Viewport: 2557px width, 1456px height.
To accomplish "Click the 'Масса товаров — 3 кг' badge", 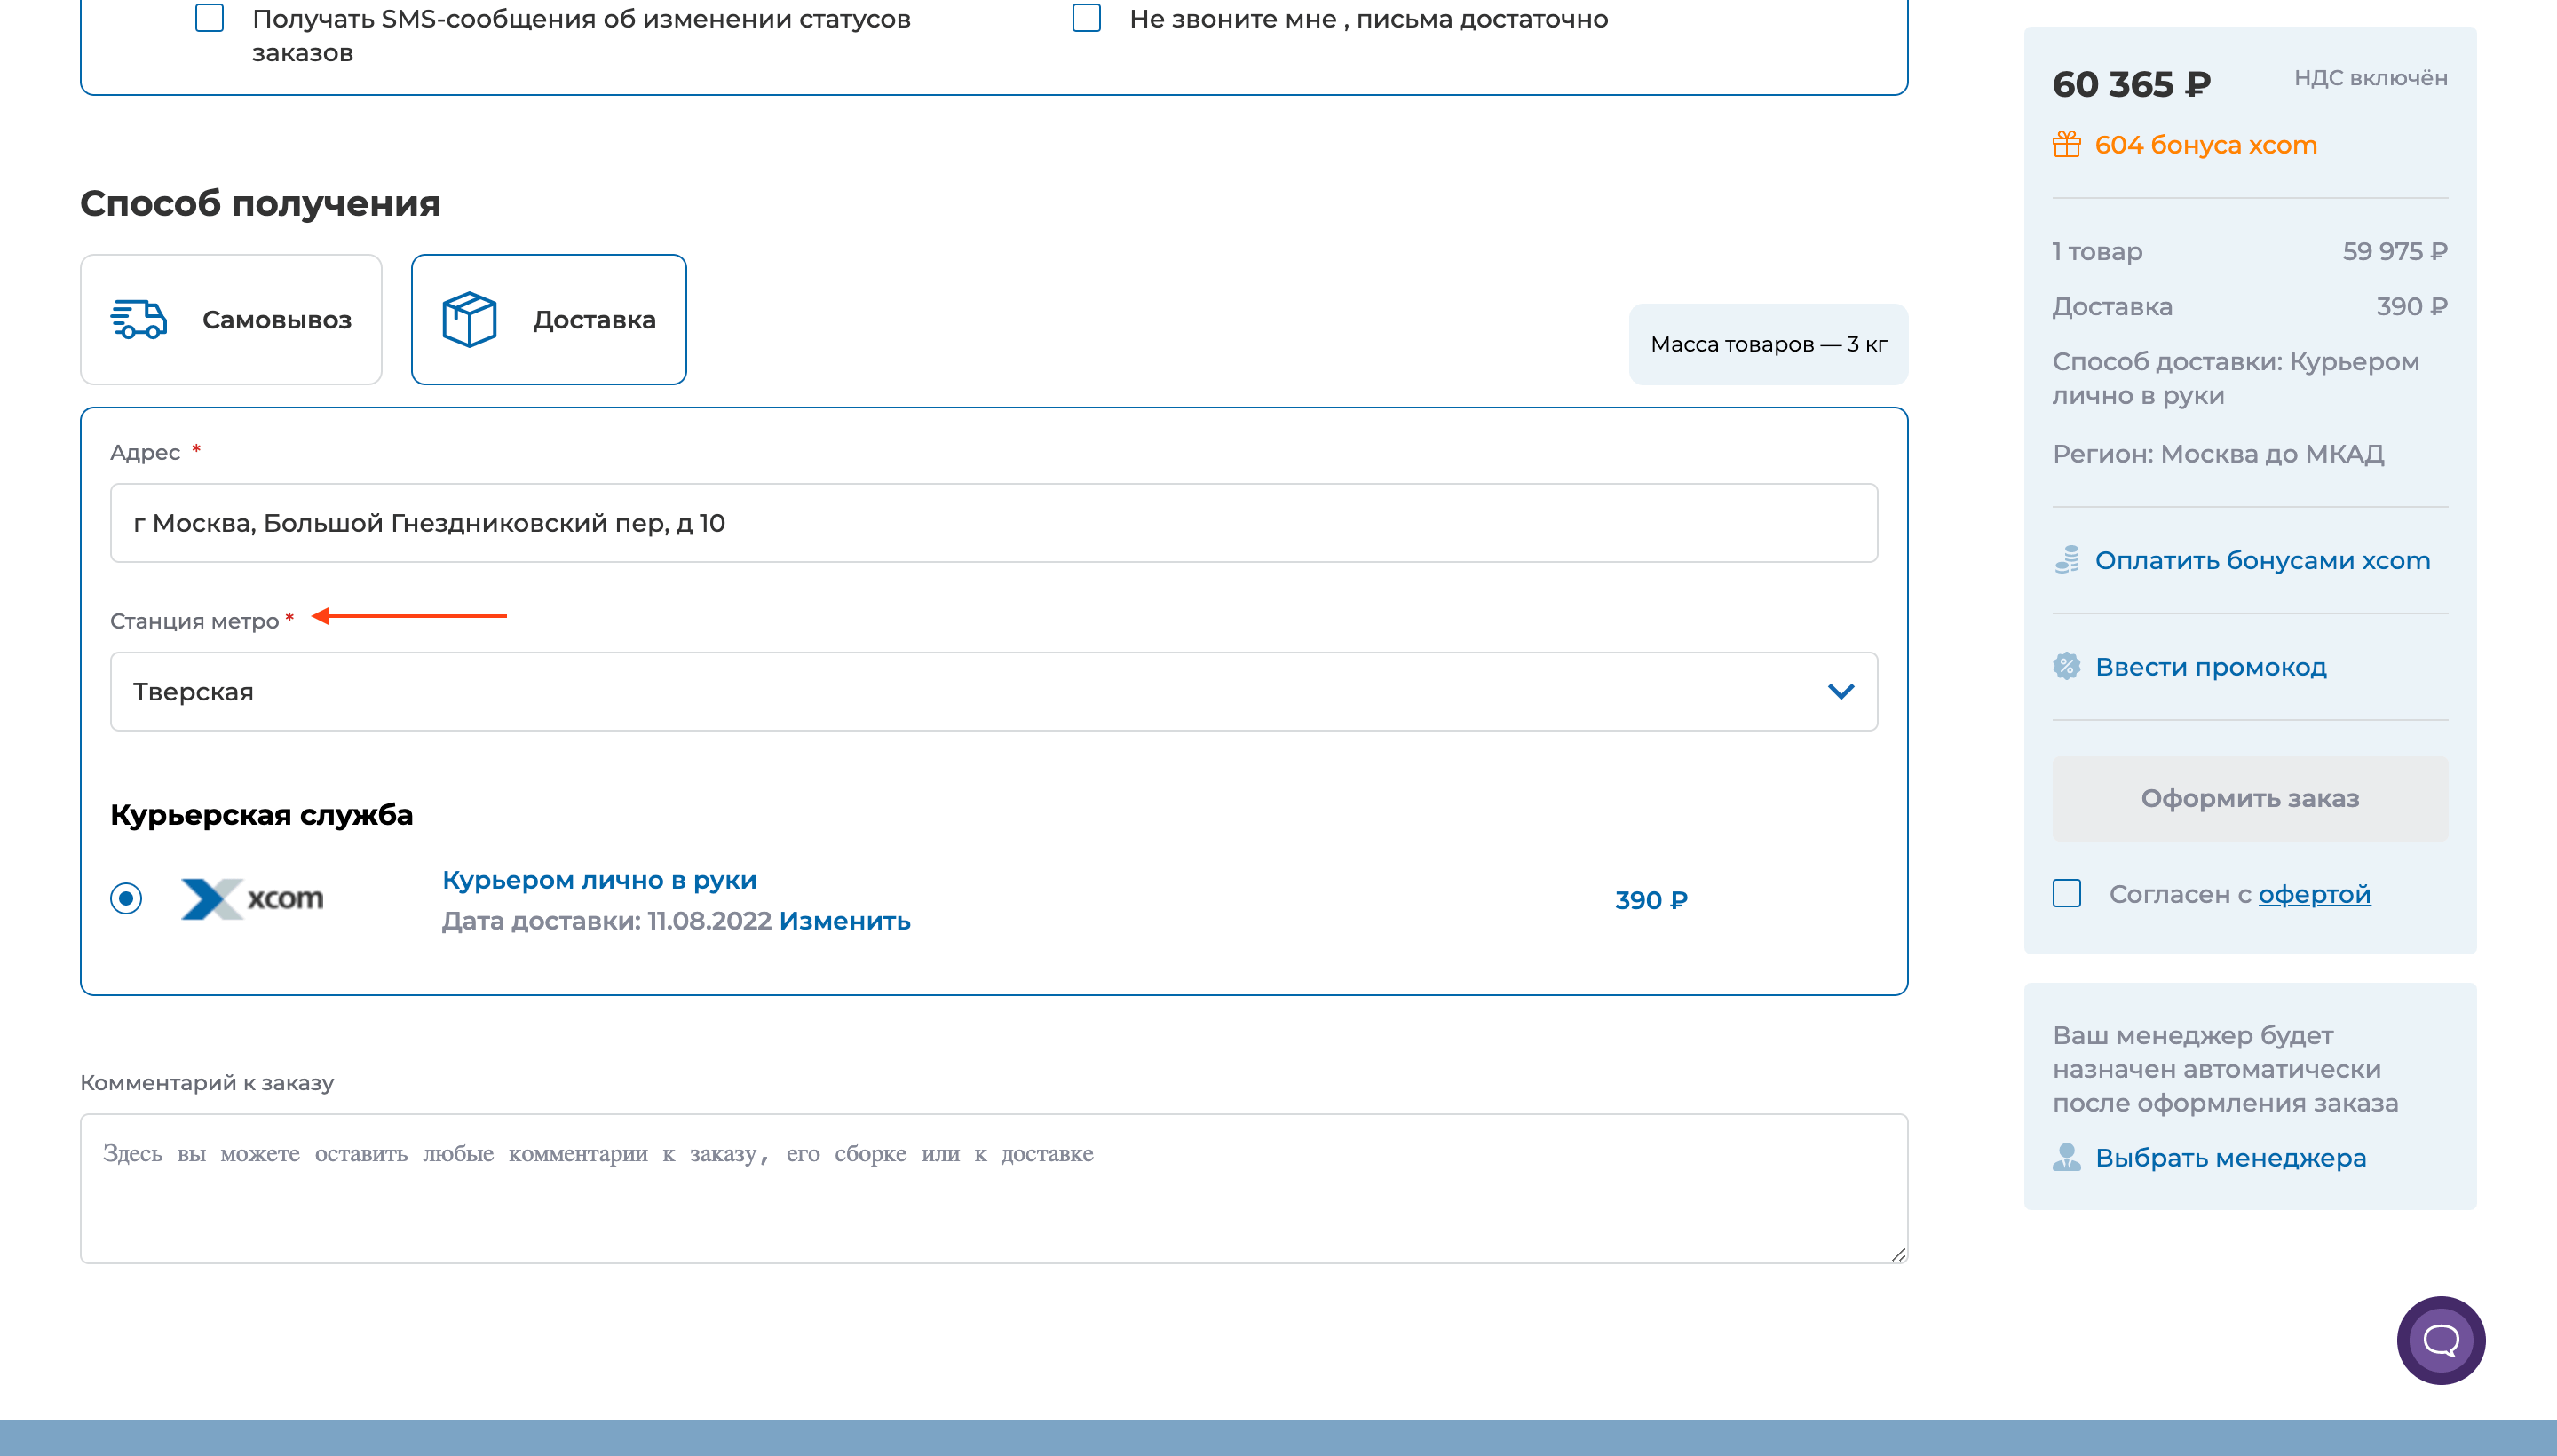I will 1767,344.
